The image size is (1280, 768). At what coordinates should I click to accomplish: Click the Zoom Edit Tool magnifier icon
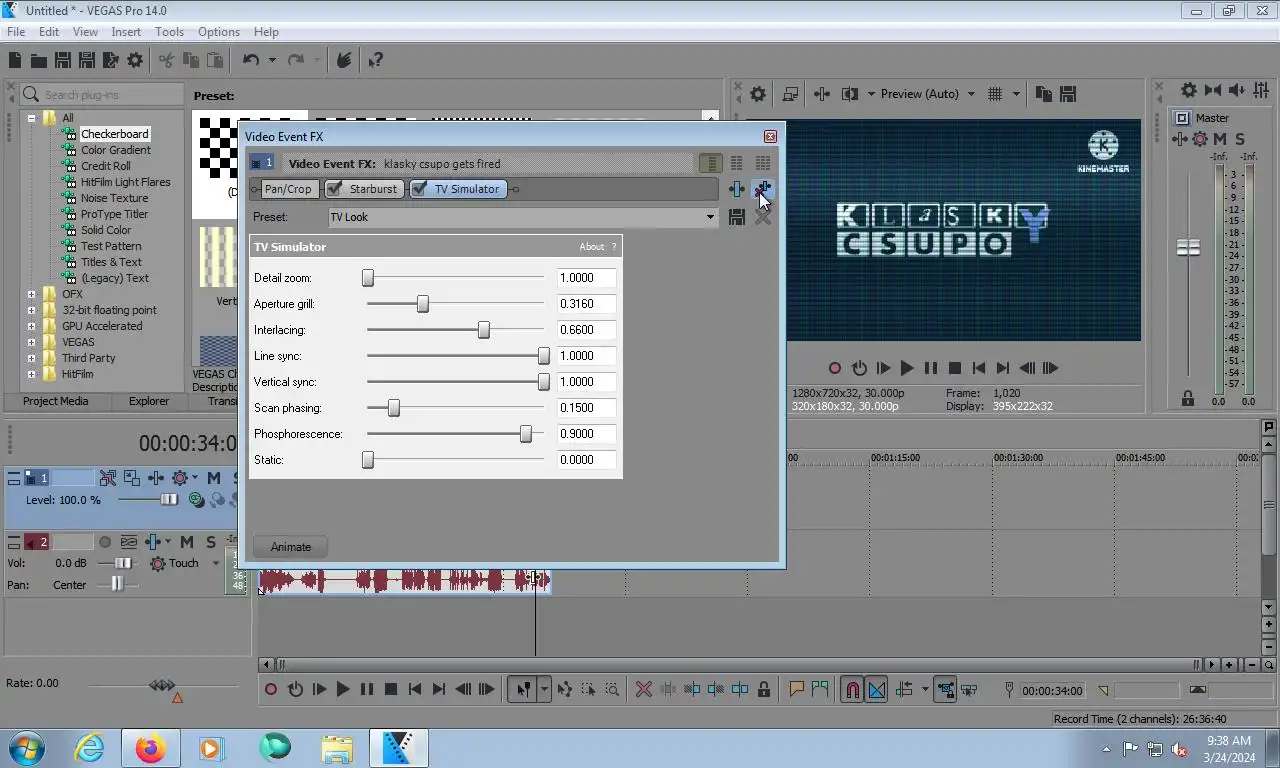612,689
